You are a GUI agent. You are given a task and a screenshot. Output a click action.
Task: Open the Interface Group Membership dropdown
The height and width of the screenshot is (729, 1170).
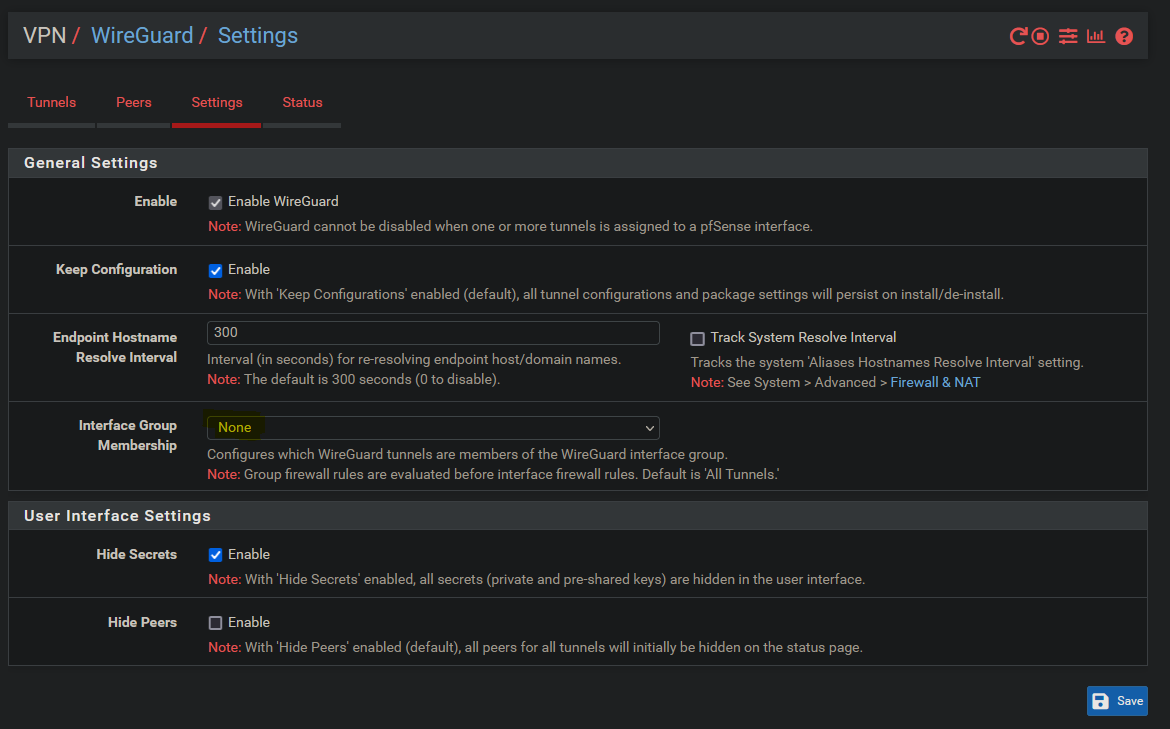[x=433, y=428]
